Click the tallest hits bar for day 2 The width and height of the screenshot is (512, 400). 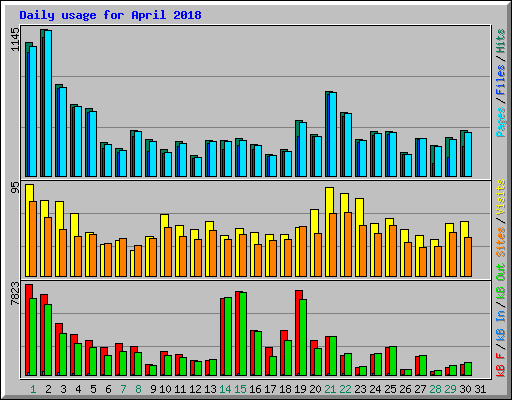(x=42, y=103)
